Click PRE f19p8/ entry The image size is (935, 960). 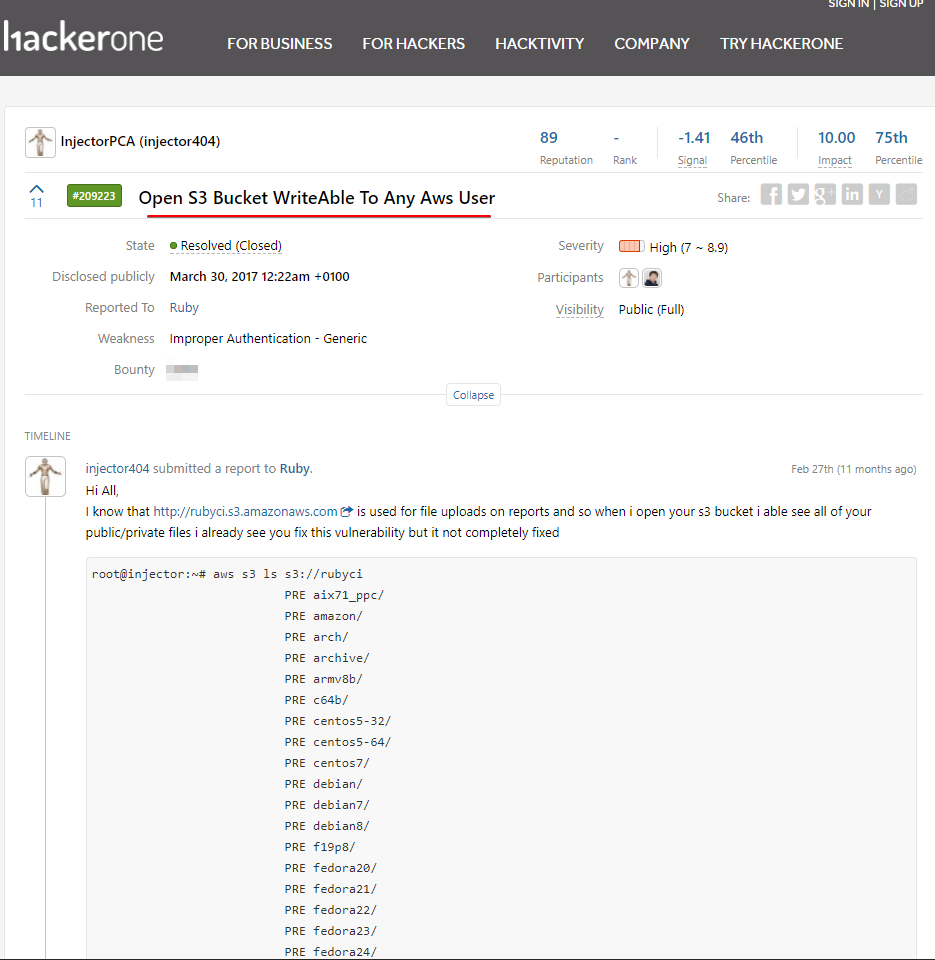320,847
